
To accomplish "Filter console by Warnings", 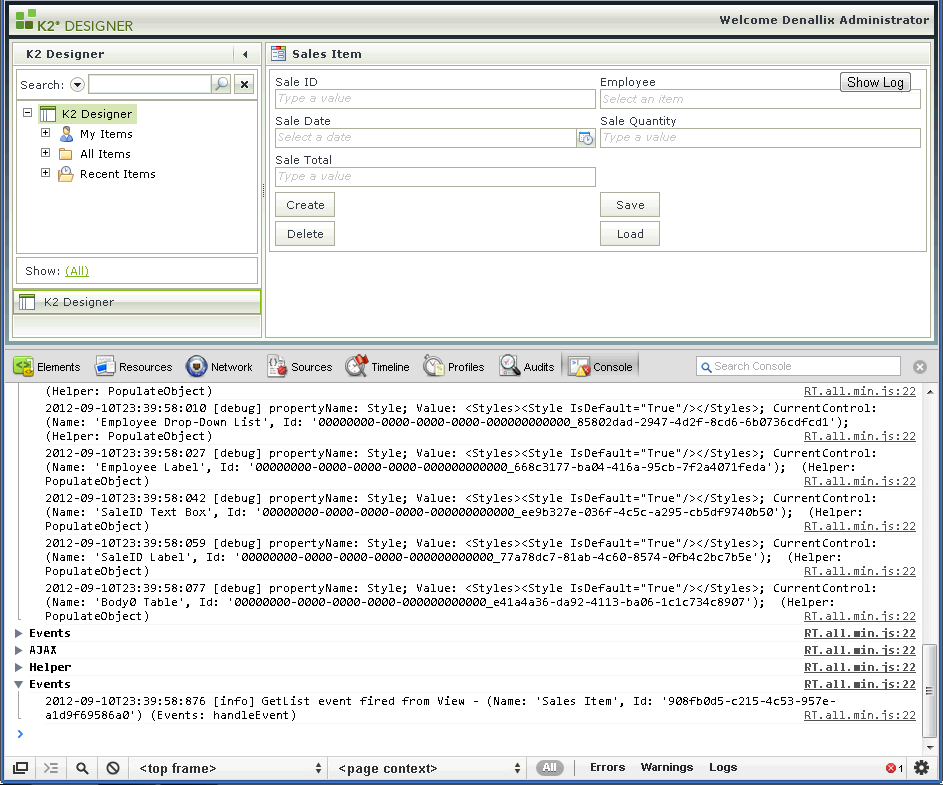I will click(666, 767).
